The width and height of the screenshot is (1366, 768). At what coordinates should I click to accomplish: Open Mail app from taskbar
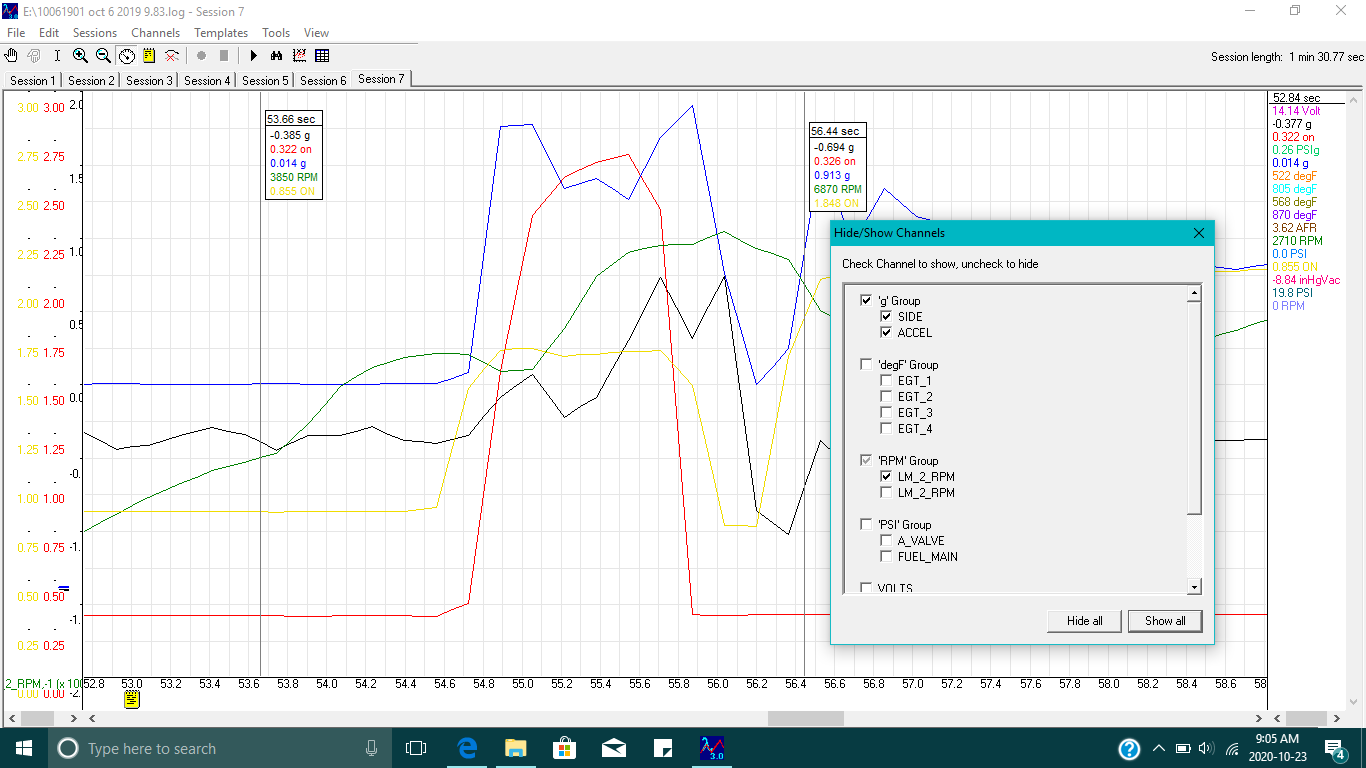613,748
